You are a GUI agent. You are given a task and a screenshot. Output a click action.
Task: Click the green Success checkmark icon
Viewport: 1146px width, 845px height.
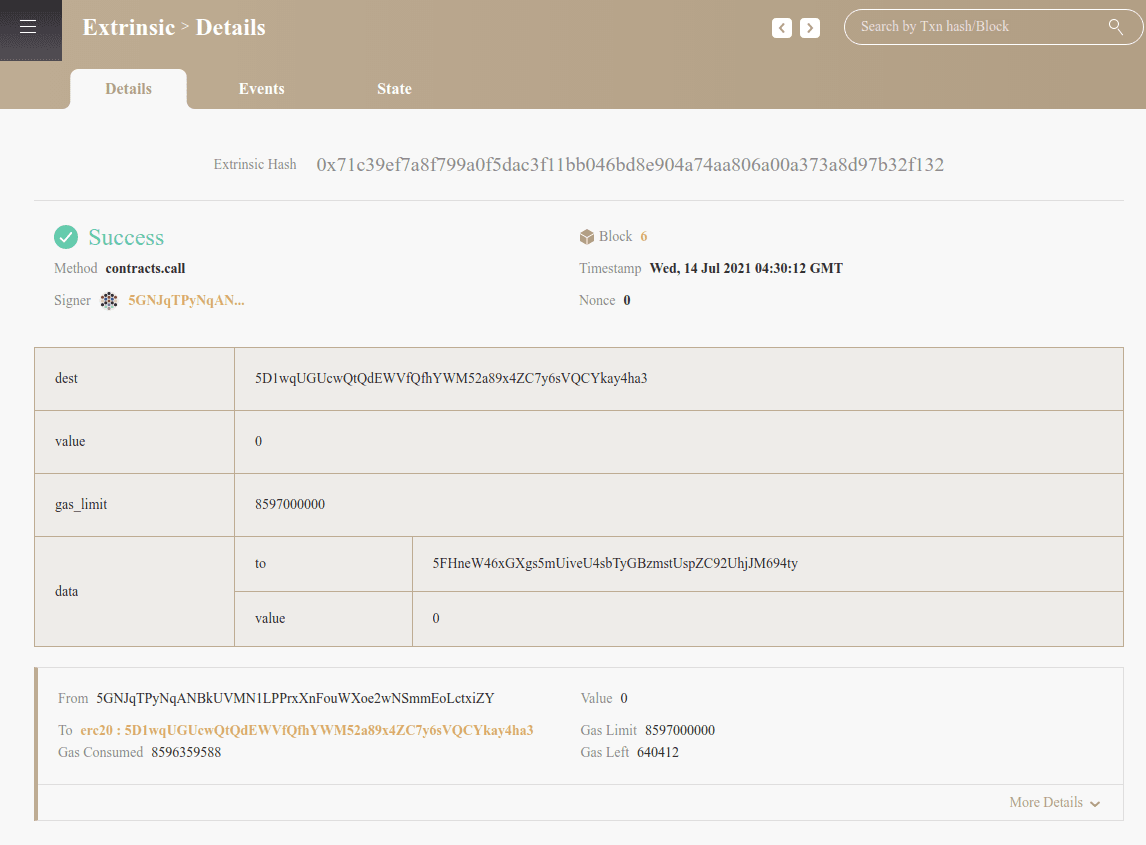(66, 237)
